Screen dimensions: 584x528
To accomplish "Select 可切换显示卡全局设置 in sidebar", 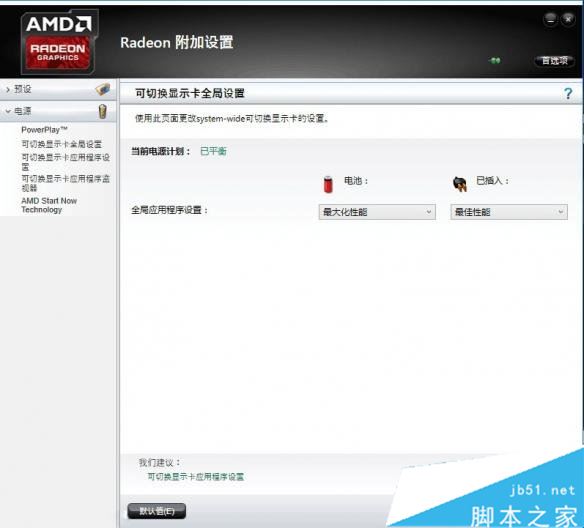I will pos(61,144).
